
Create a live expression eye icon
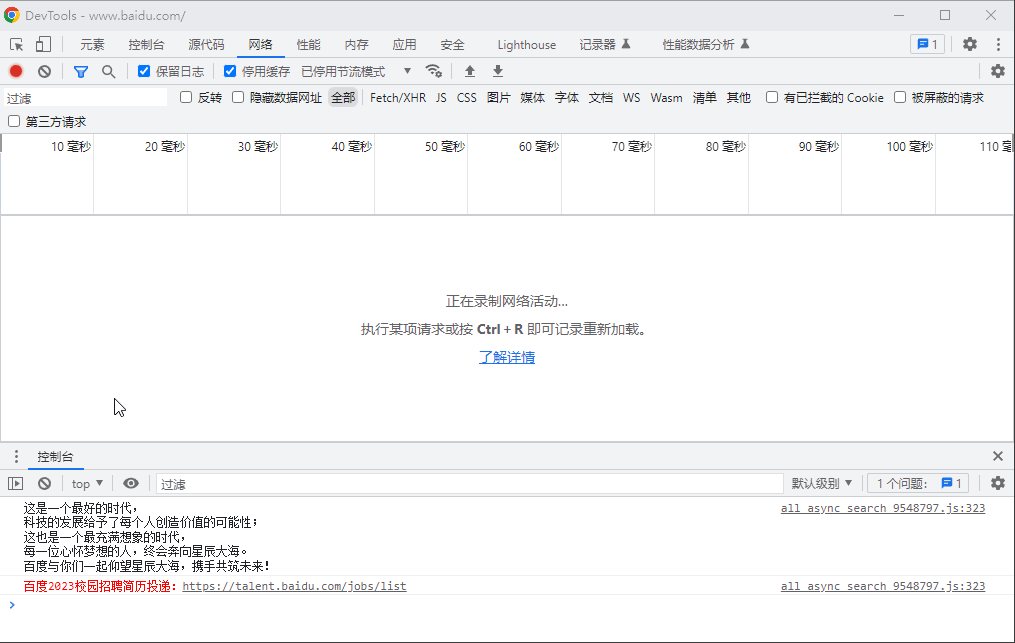coord(131,484)
